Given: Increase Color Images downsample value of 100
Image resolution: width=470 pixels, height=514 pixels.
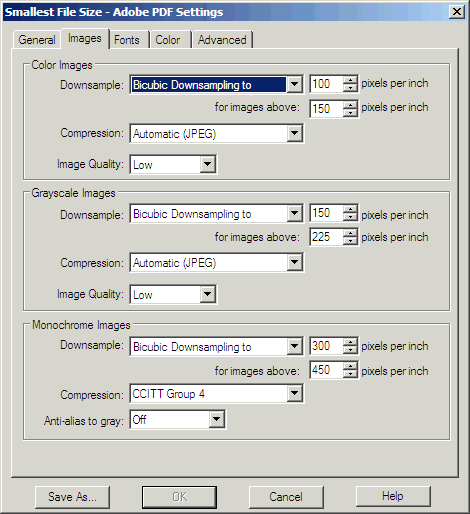Looking at the screenshot, I should coord(350,80).
